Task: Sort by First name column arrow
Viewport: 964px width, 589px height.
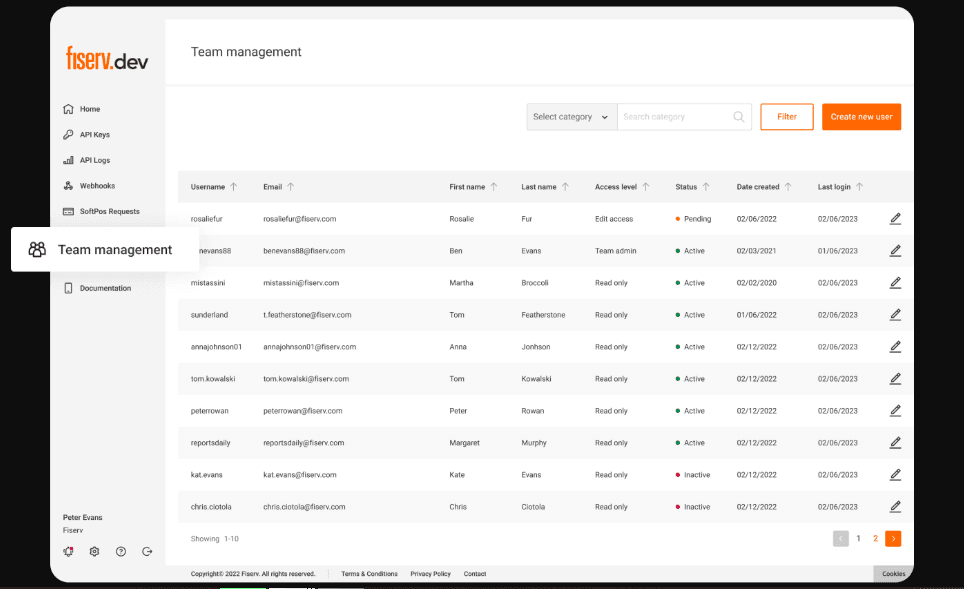Action: coord(494,187)
